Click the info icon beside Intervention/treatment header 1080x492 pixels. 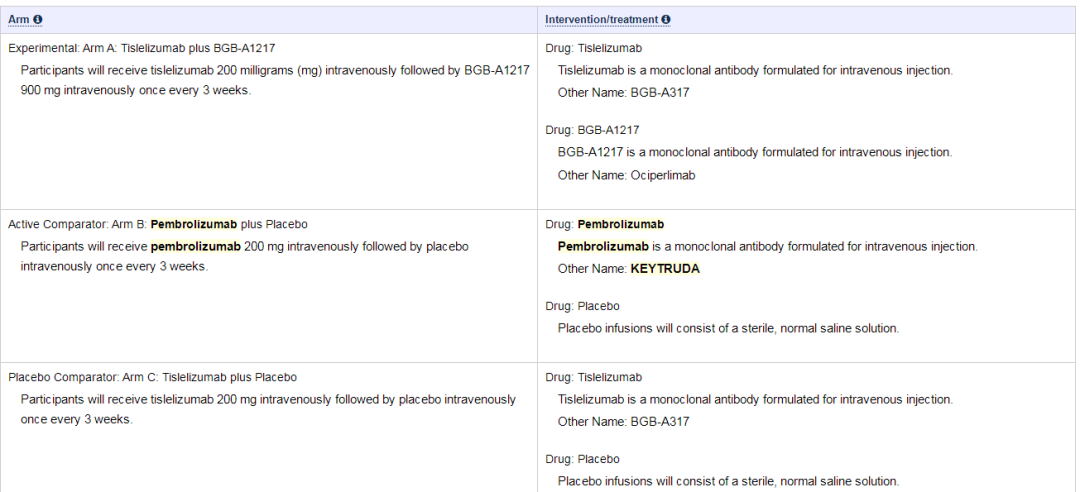[667, 19]
